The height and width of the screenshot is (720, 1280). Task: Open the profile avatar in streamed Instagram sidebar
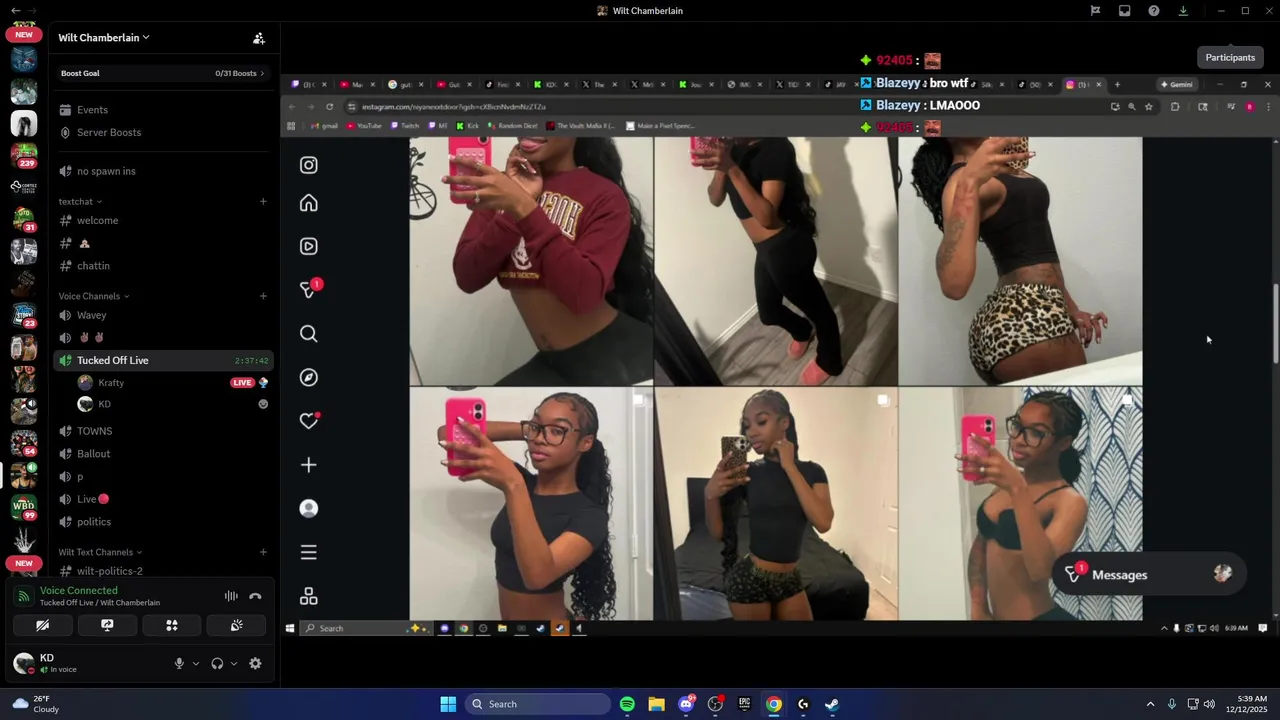click(x=309, y=508)
